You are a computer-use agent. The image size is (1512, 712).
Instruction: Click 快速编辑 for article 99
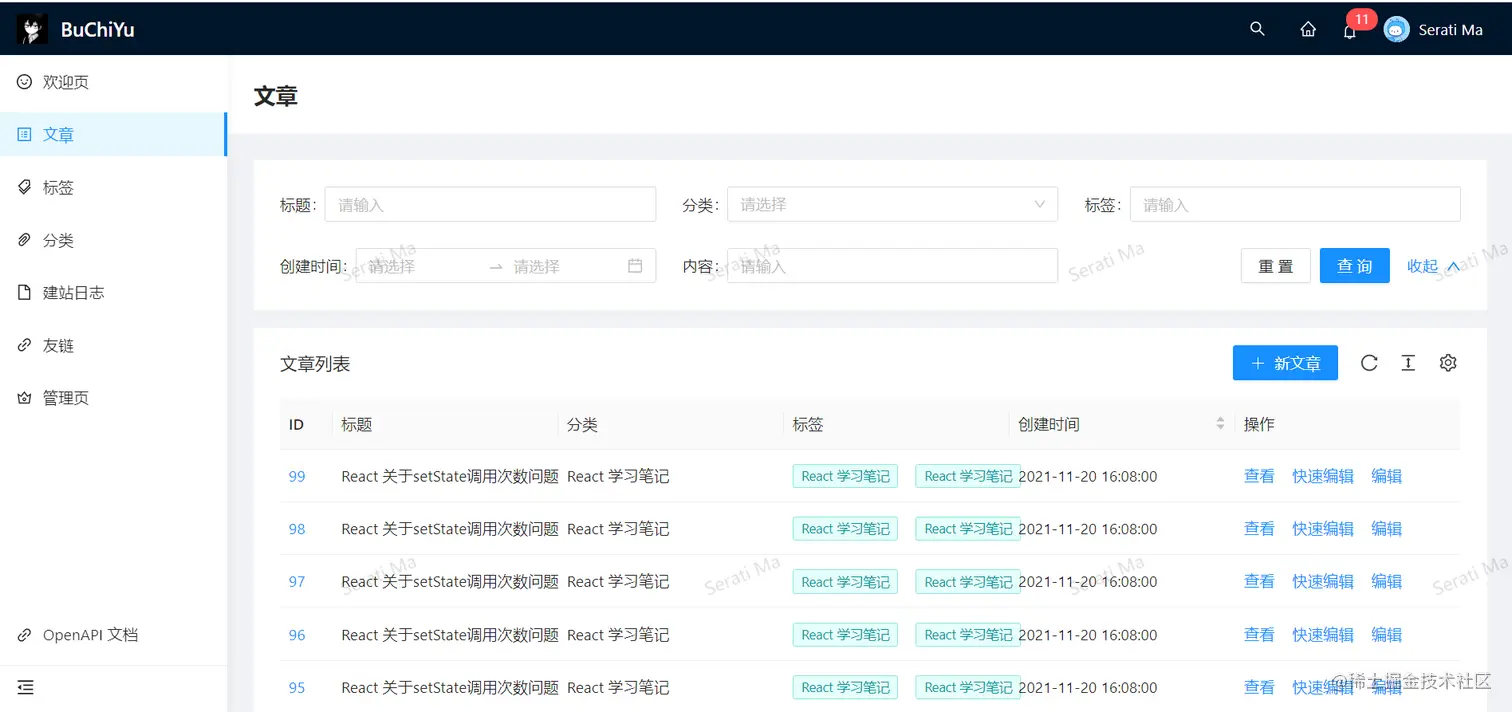point(1323,476)
